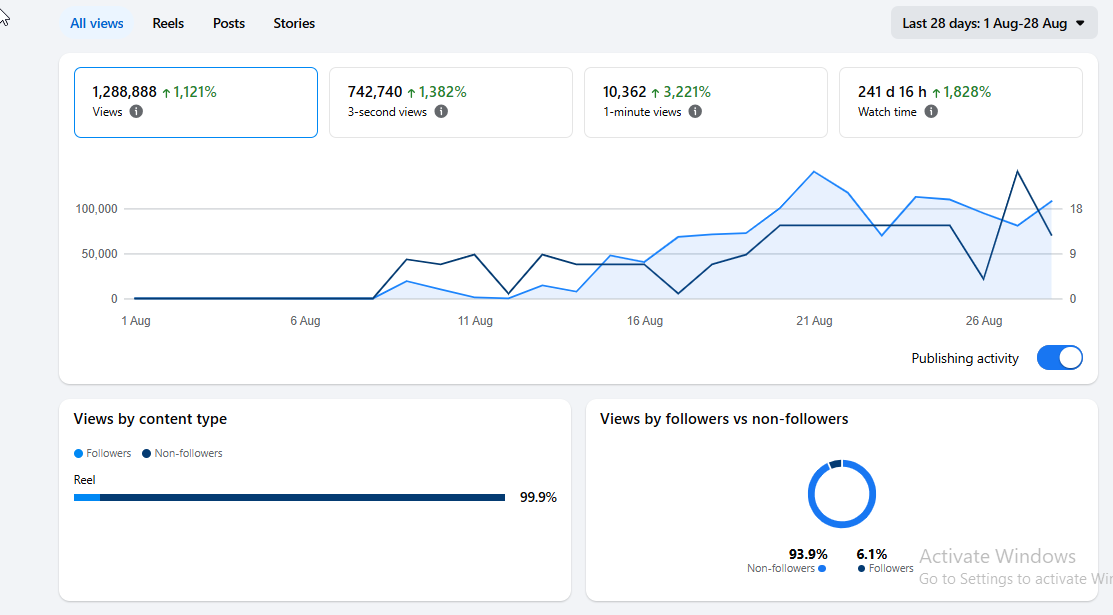This screenshot has height=615, width=1113.
Task: Open the Last 28 days date range dropdown
Action: point(994,23)
